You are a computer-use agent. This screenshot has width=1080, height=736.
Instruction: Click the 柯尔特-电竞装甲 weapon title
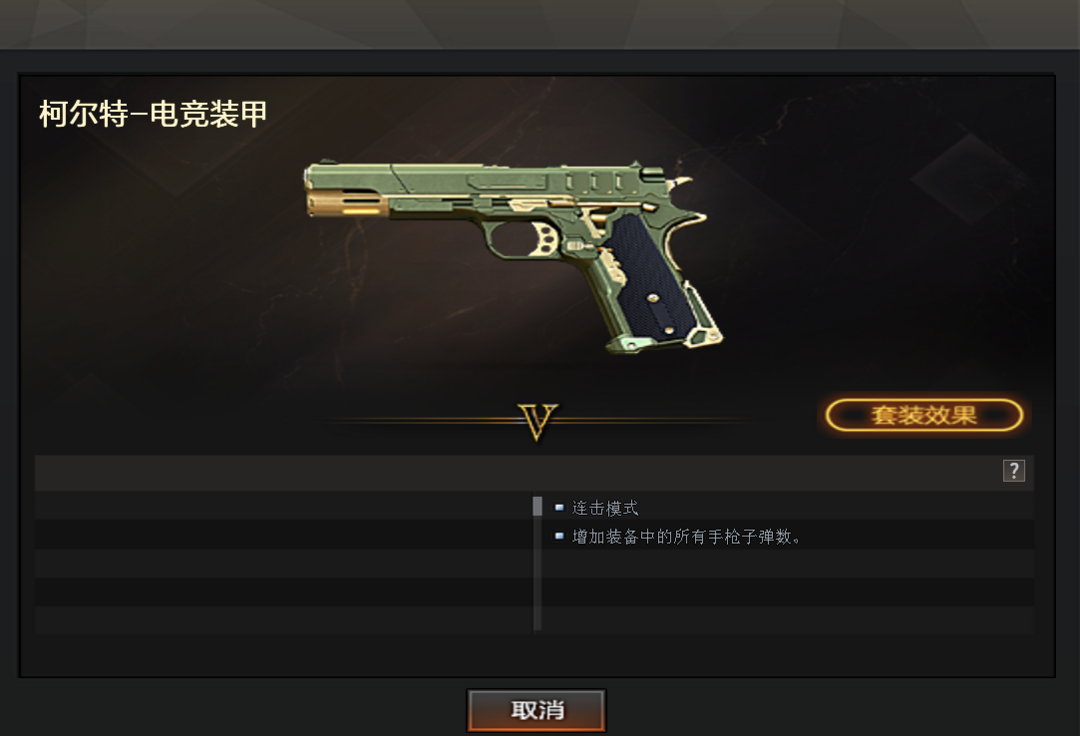(153, 114)
